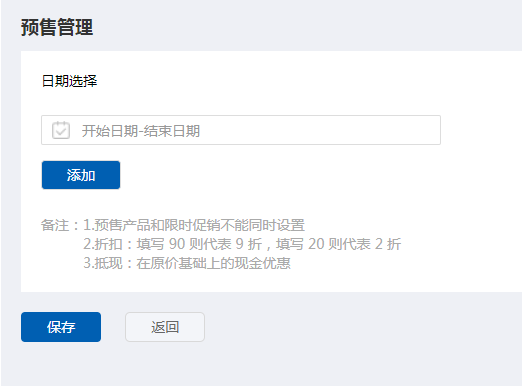
Task: Click the 9 折 text in note 2
Action: 249,244
